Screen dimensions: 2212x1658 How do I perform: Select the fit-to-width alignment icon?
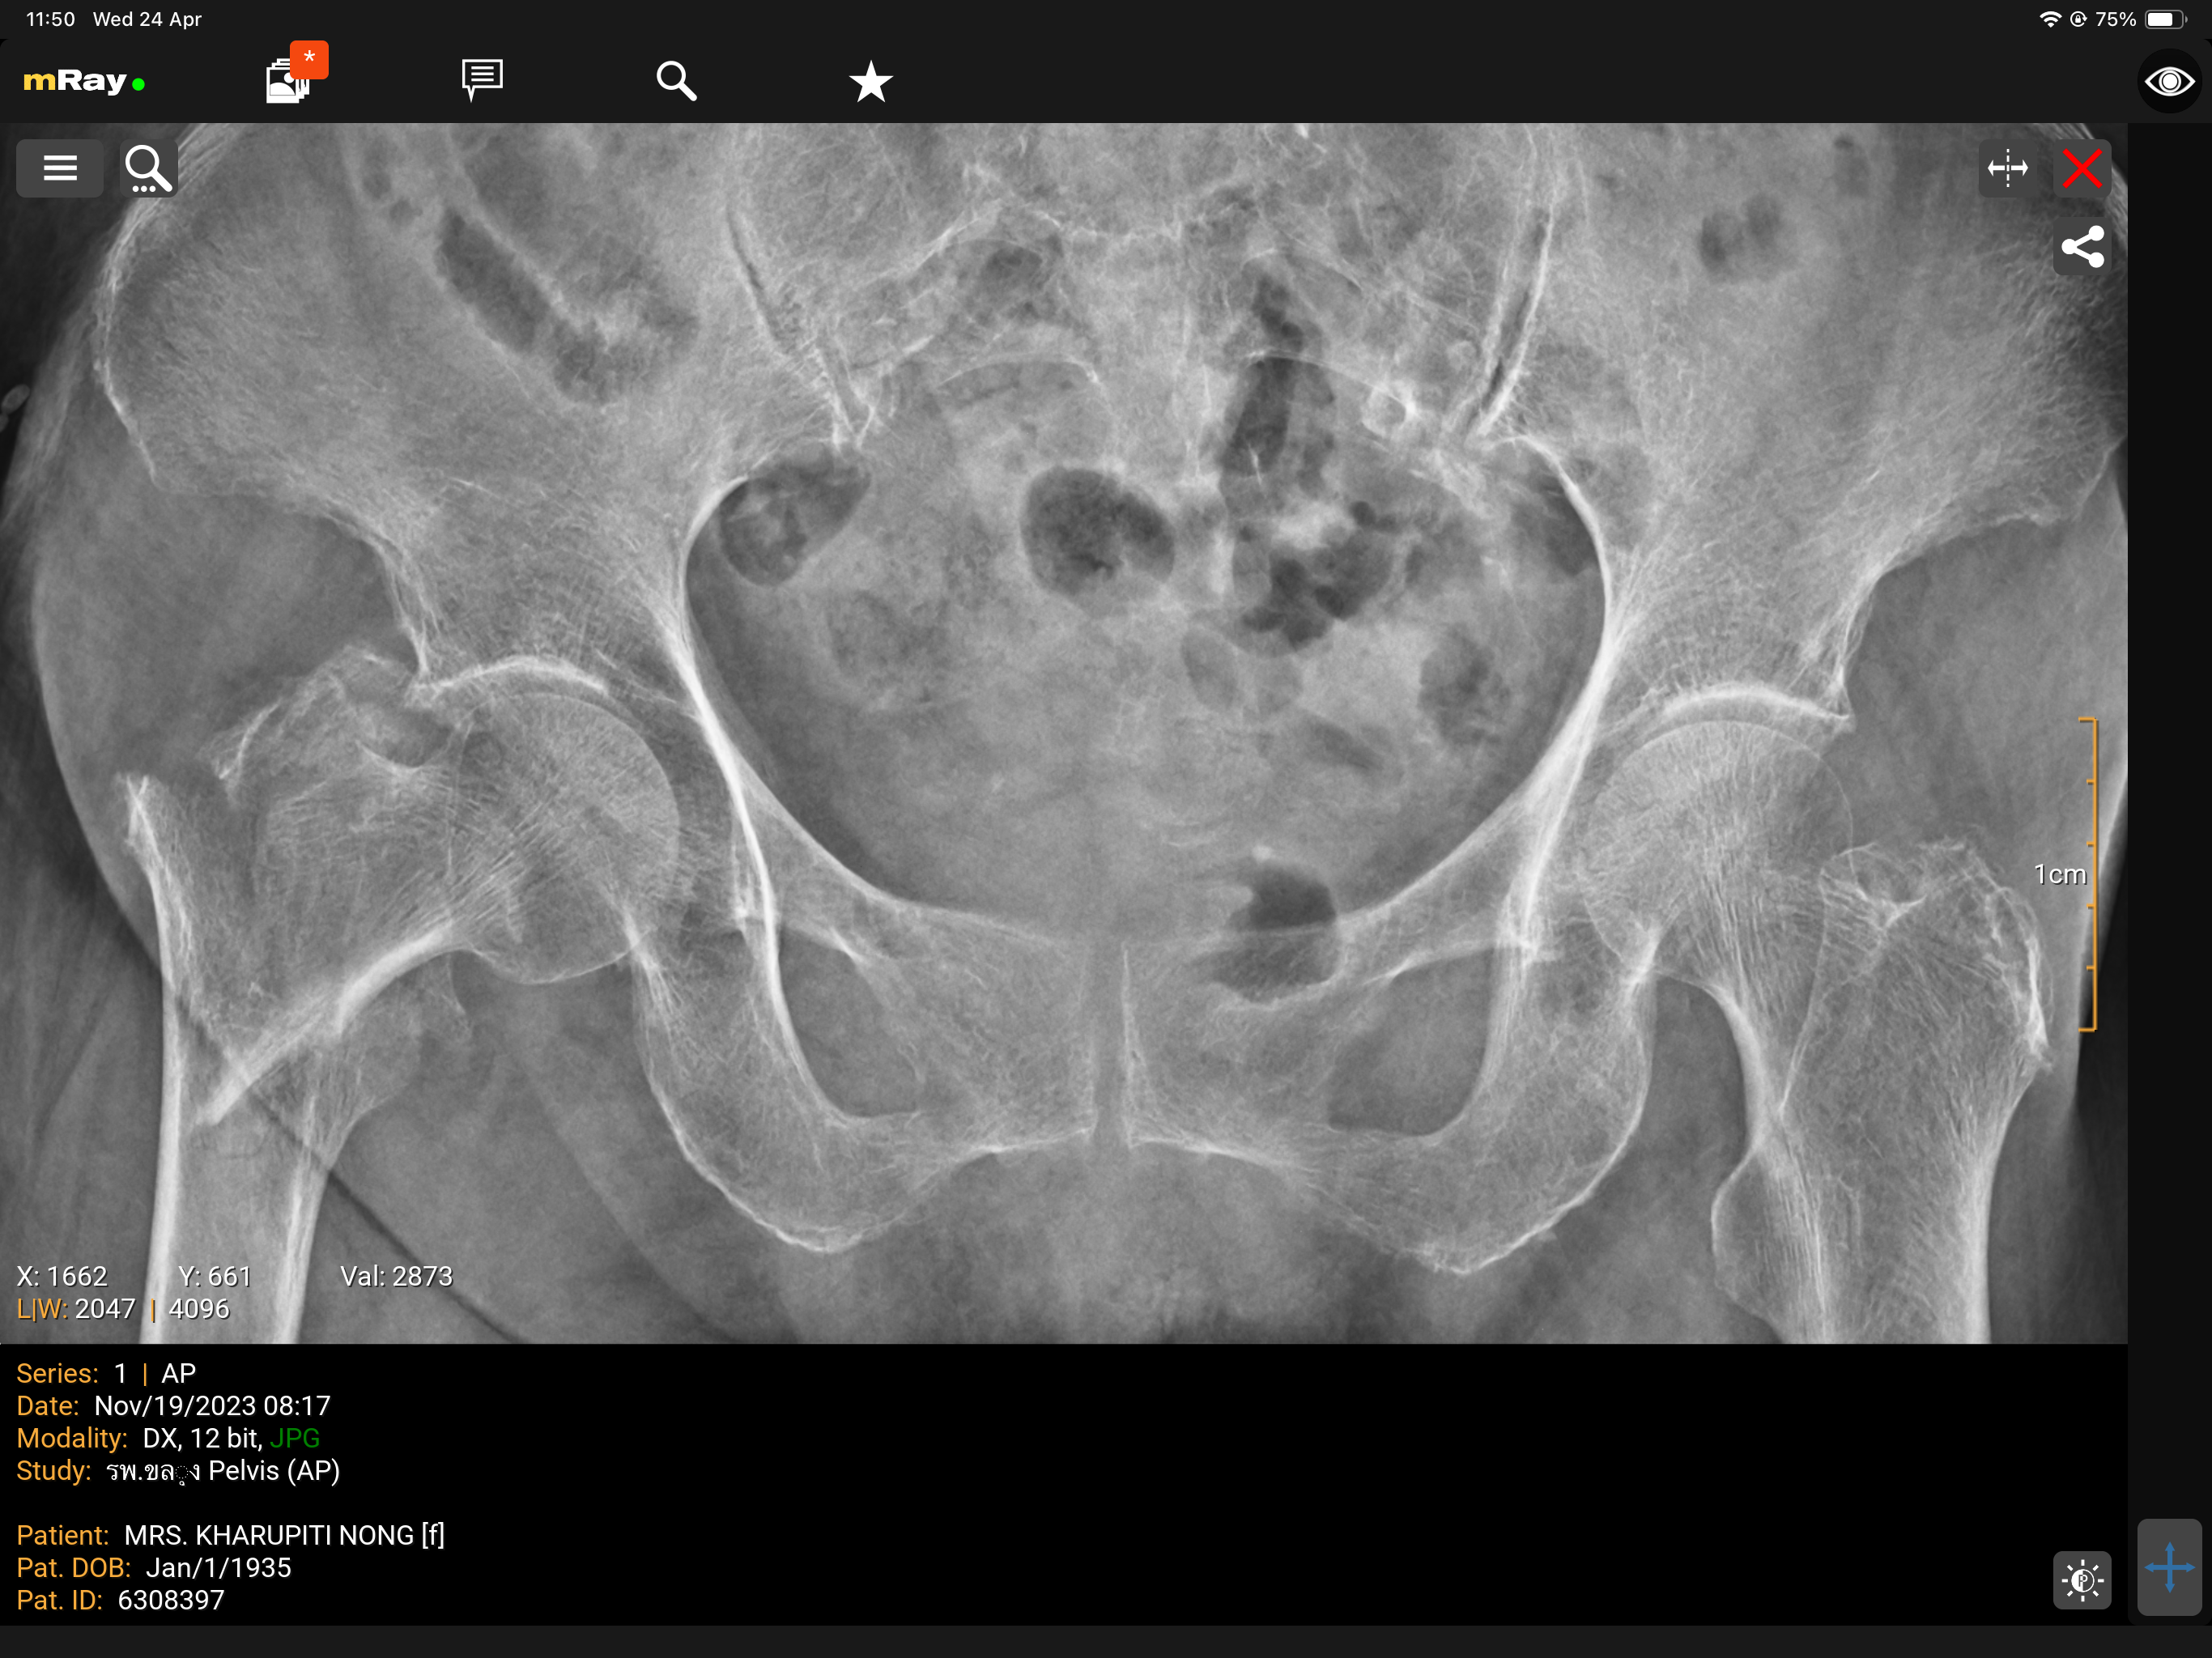point(2007,168)
